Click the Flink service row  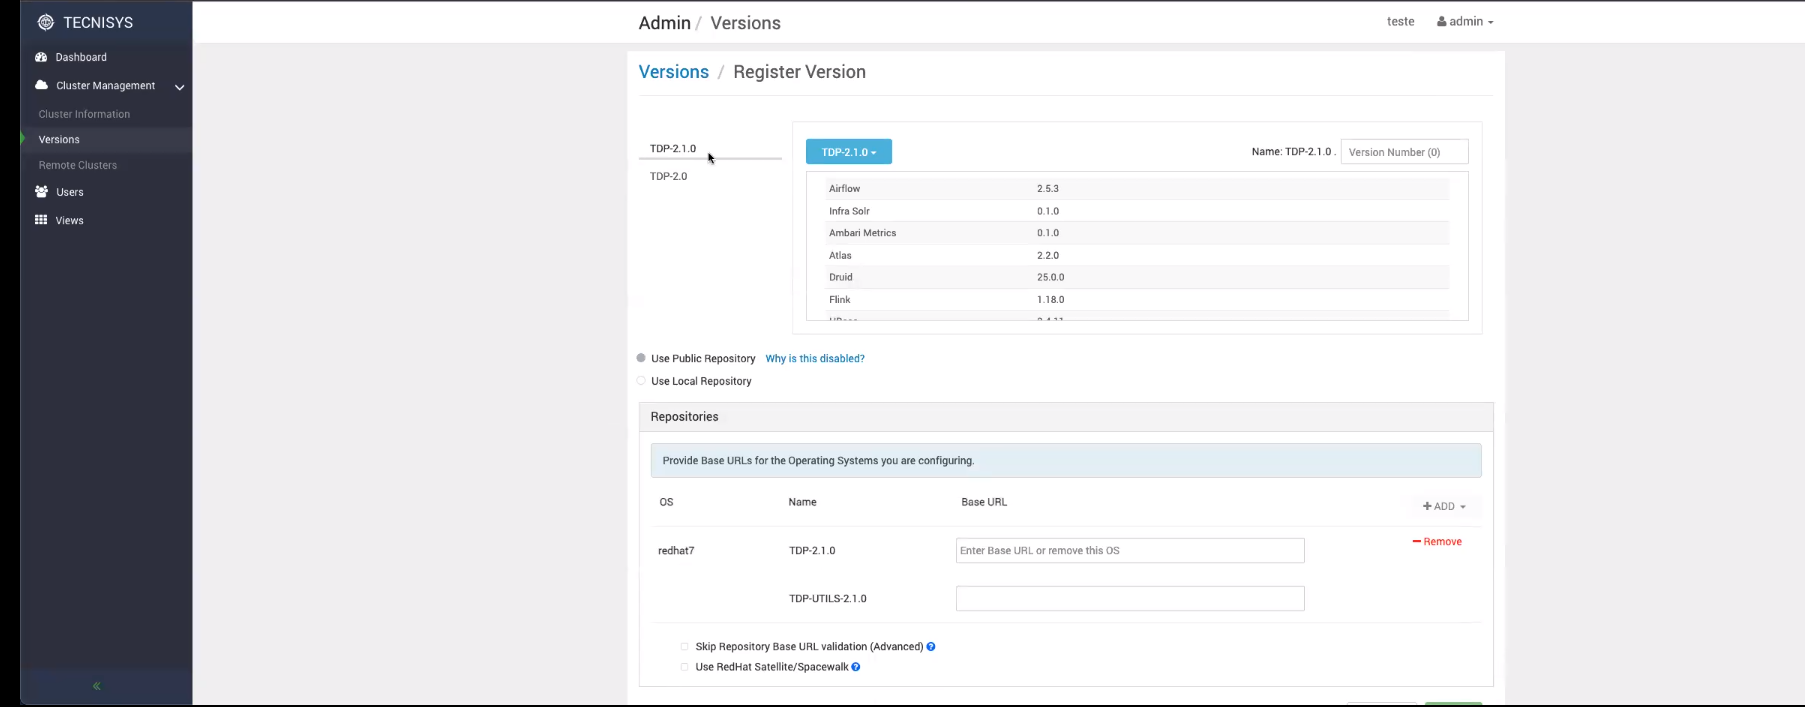[x=1136, y=299]
